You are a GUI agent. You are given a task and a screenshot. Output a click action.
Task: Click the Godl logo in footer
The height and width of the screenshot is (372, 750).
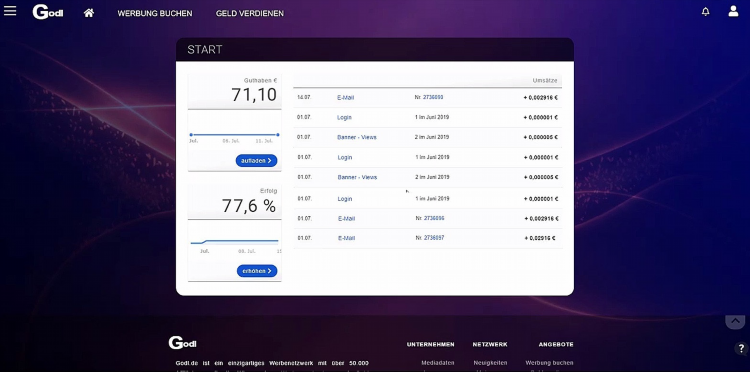click(x=182, y=343)
